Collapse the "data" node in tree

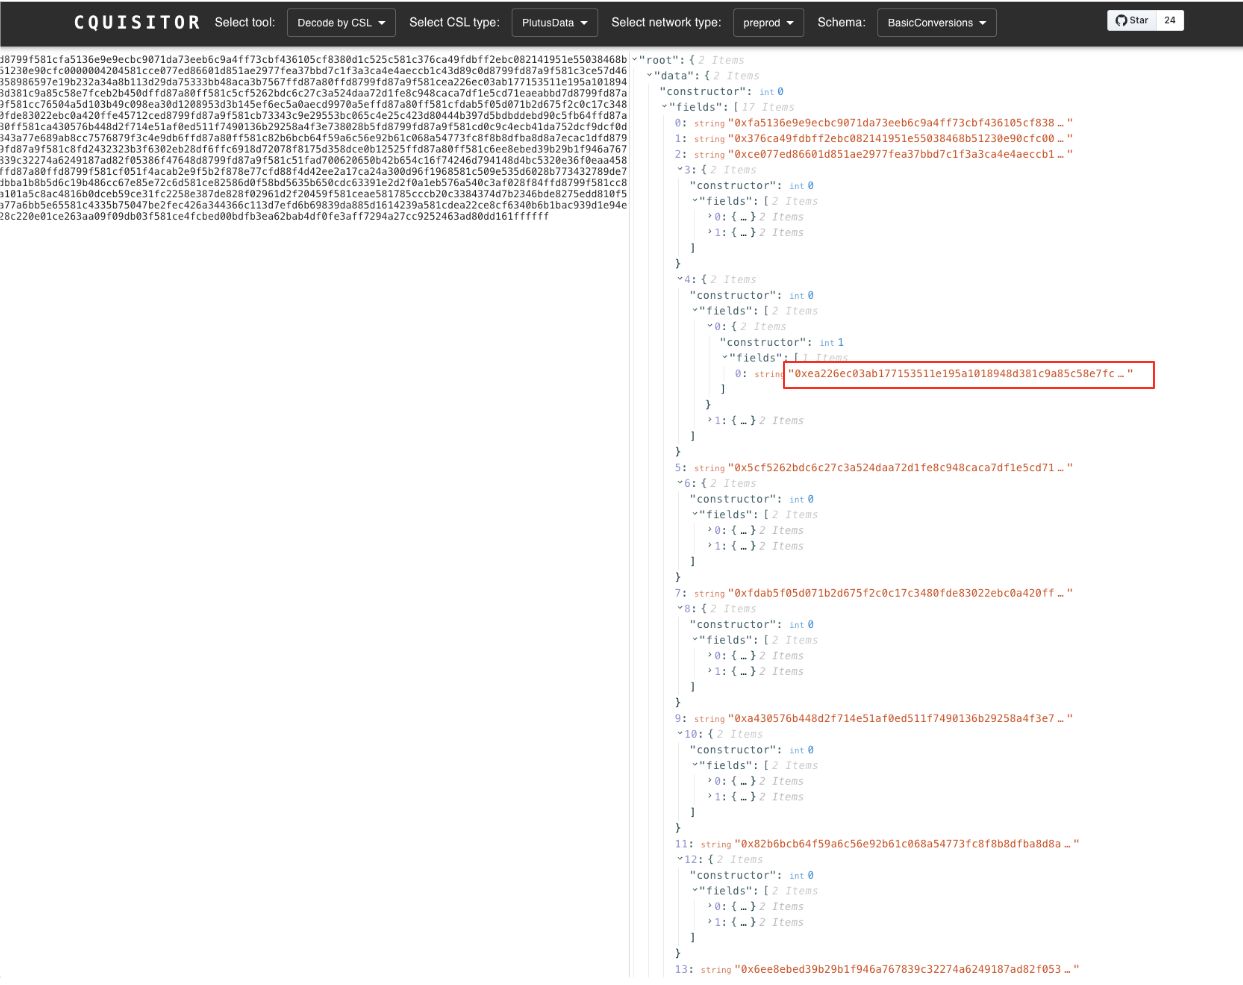[650, 76]
